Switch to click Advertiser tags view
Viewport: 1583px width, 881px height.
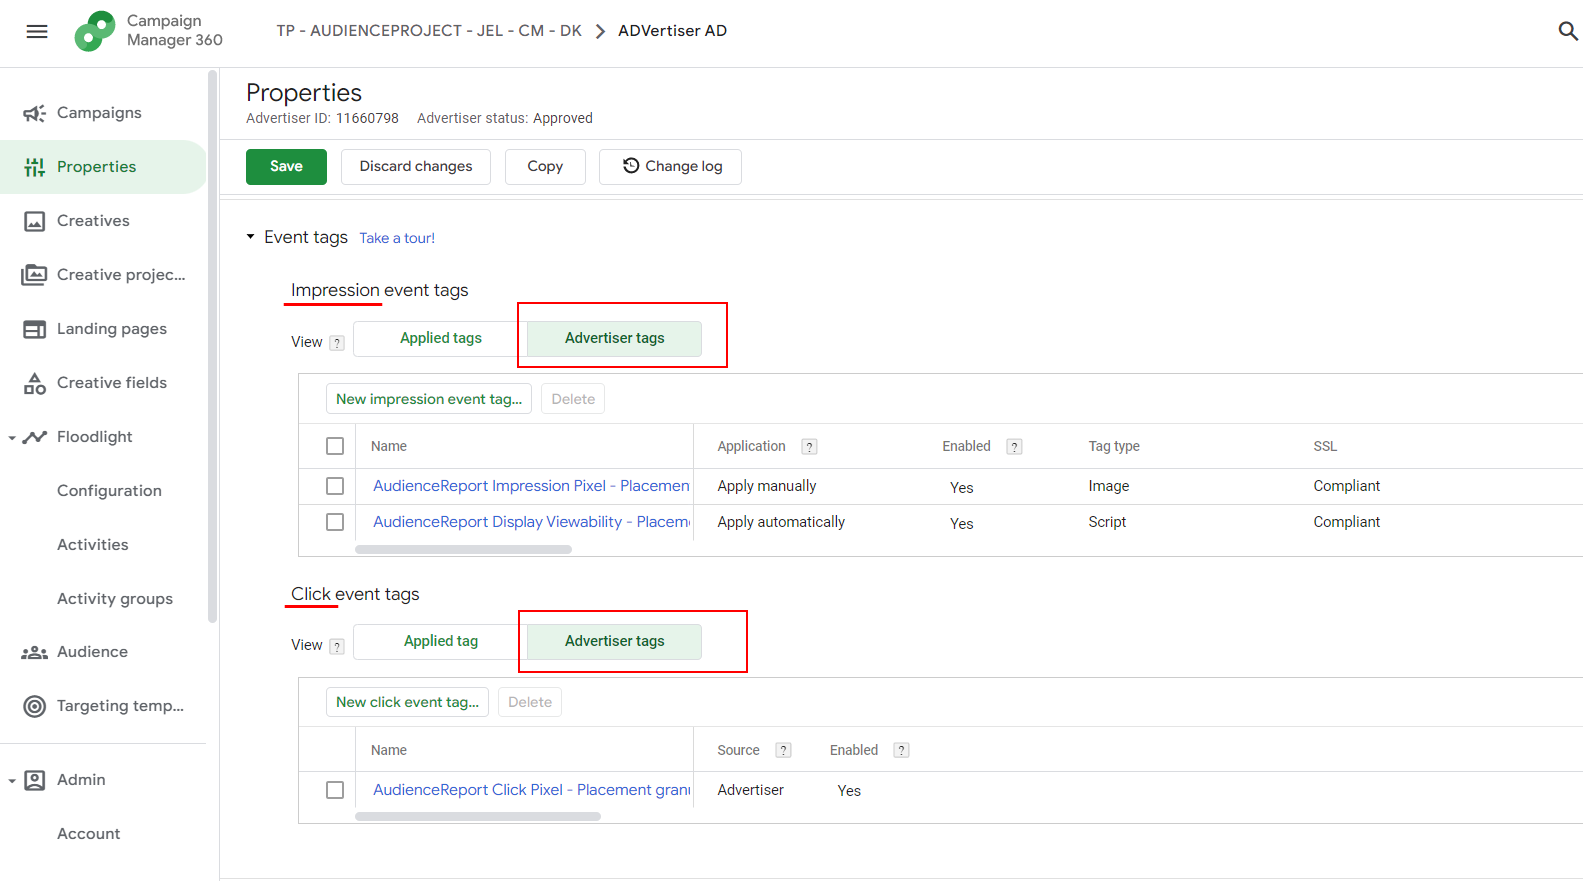pos(614,641)
